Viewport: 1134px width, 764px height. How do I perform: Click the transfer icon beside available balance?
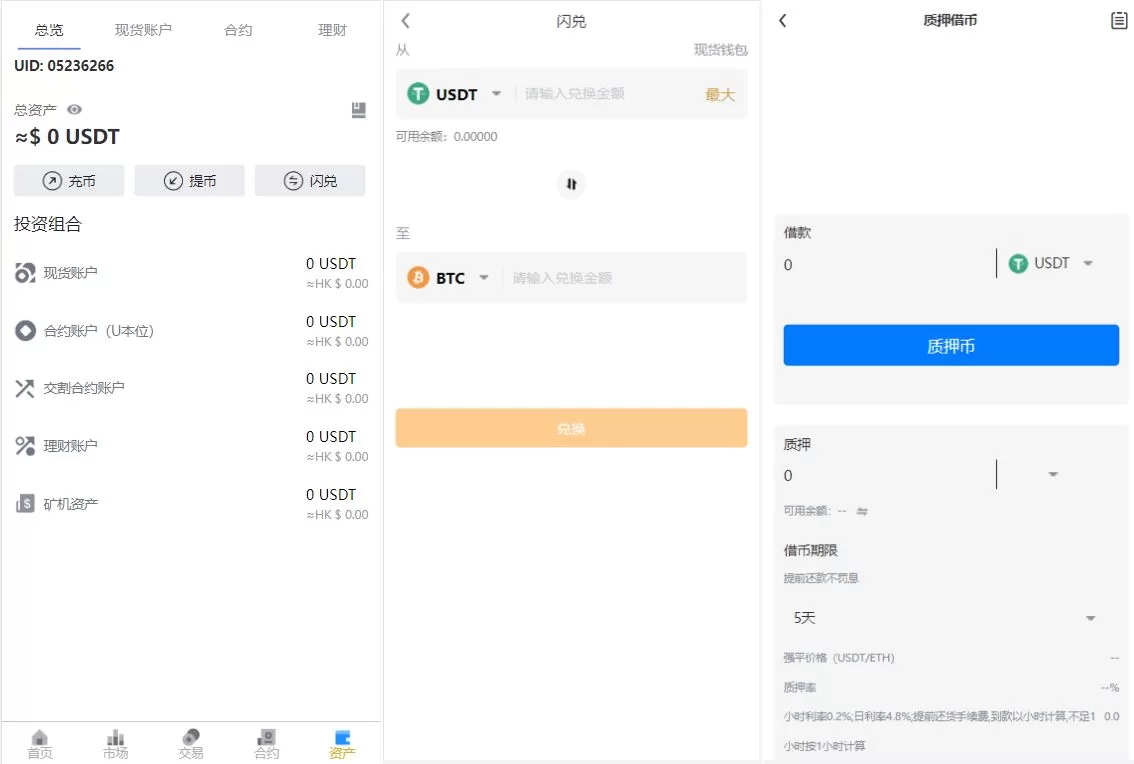tap(862, 511)
